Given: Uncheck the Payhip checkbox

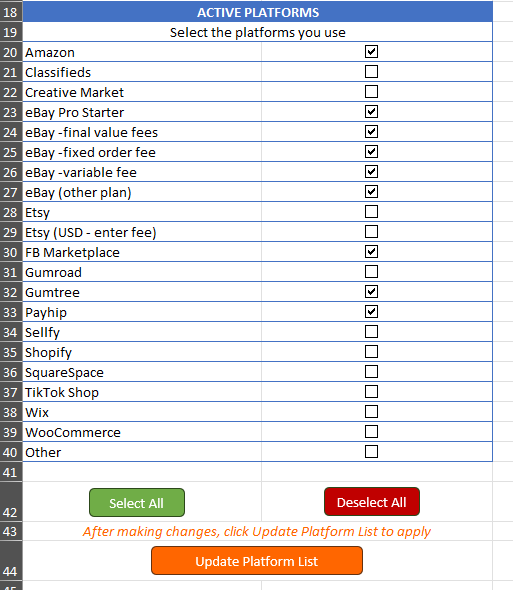Looking at the screenshot, I should tap(371, 312).
